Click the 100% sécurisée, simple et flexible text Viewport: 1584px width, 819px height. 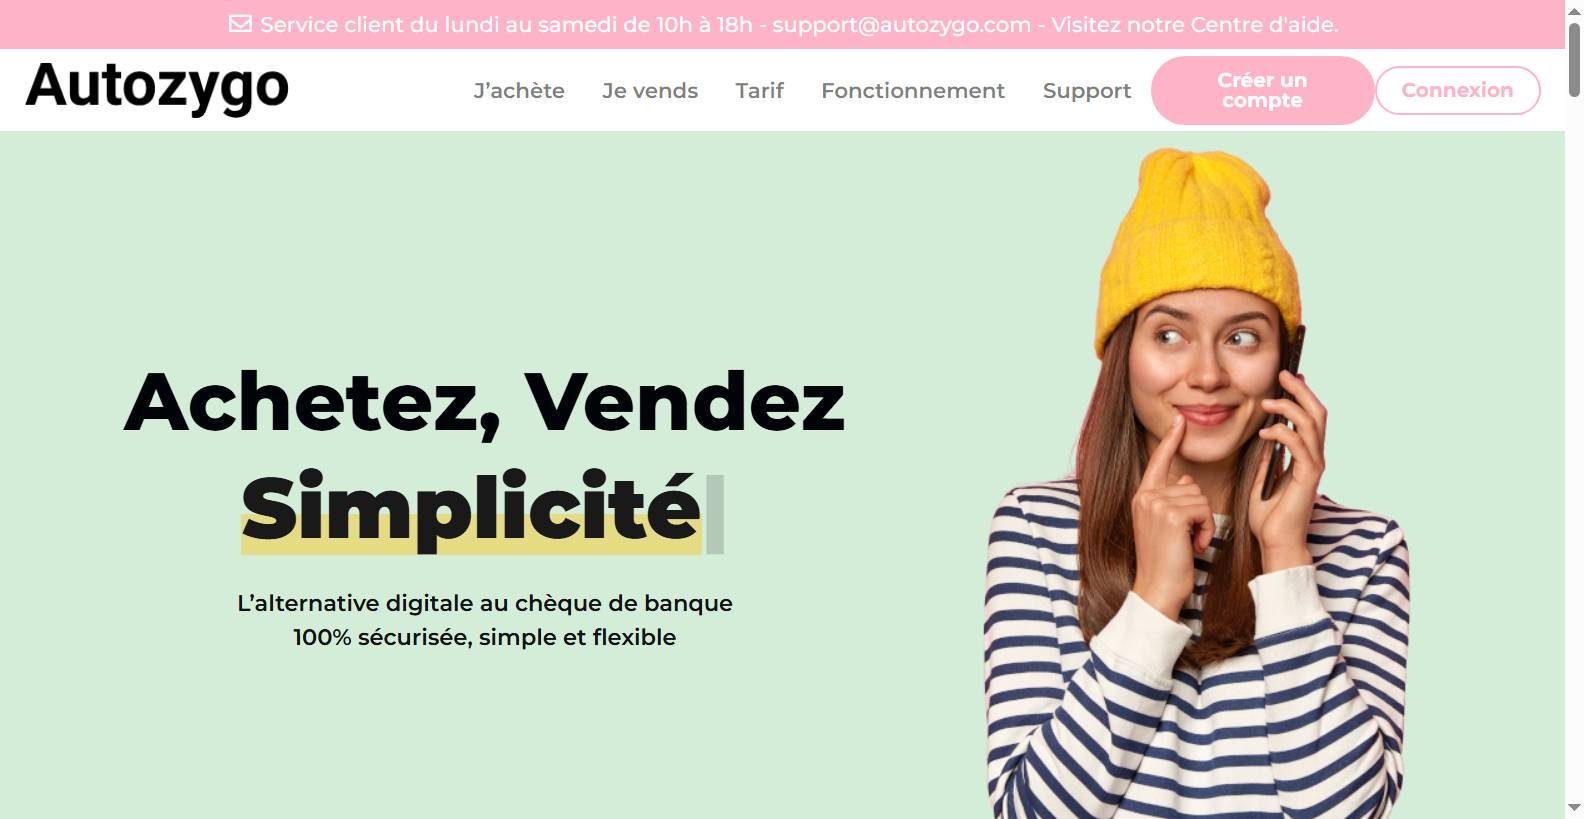(x=484, y=637)
